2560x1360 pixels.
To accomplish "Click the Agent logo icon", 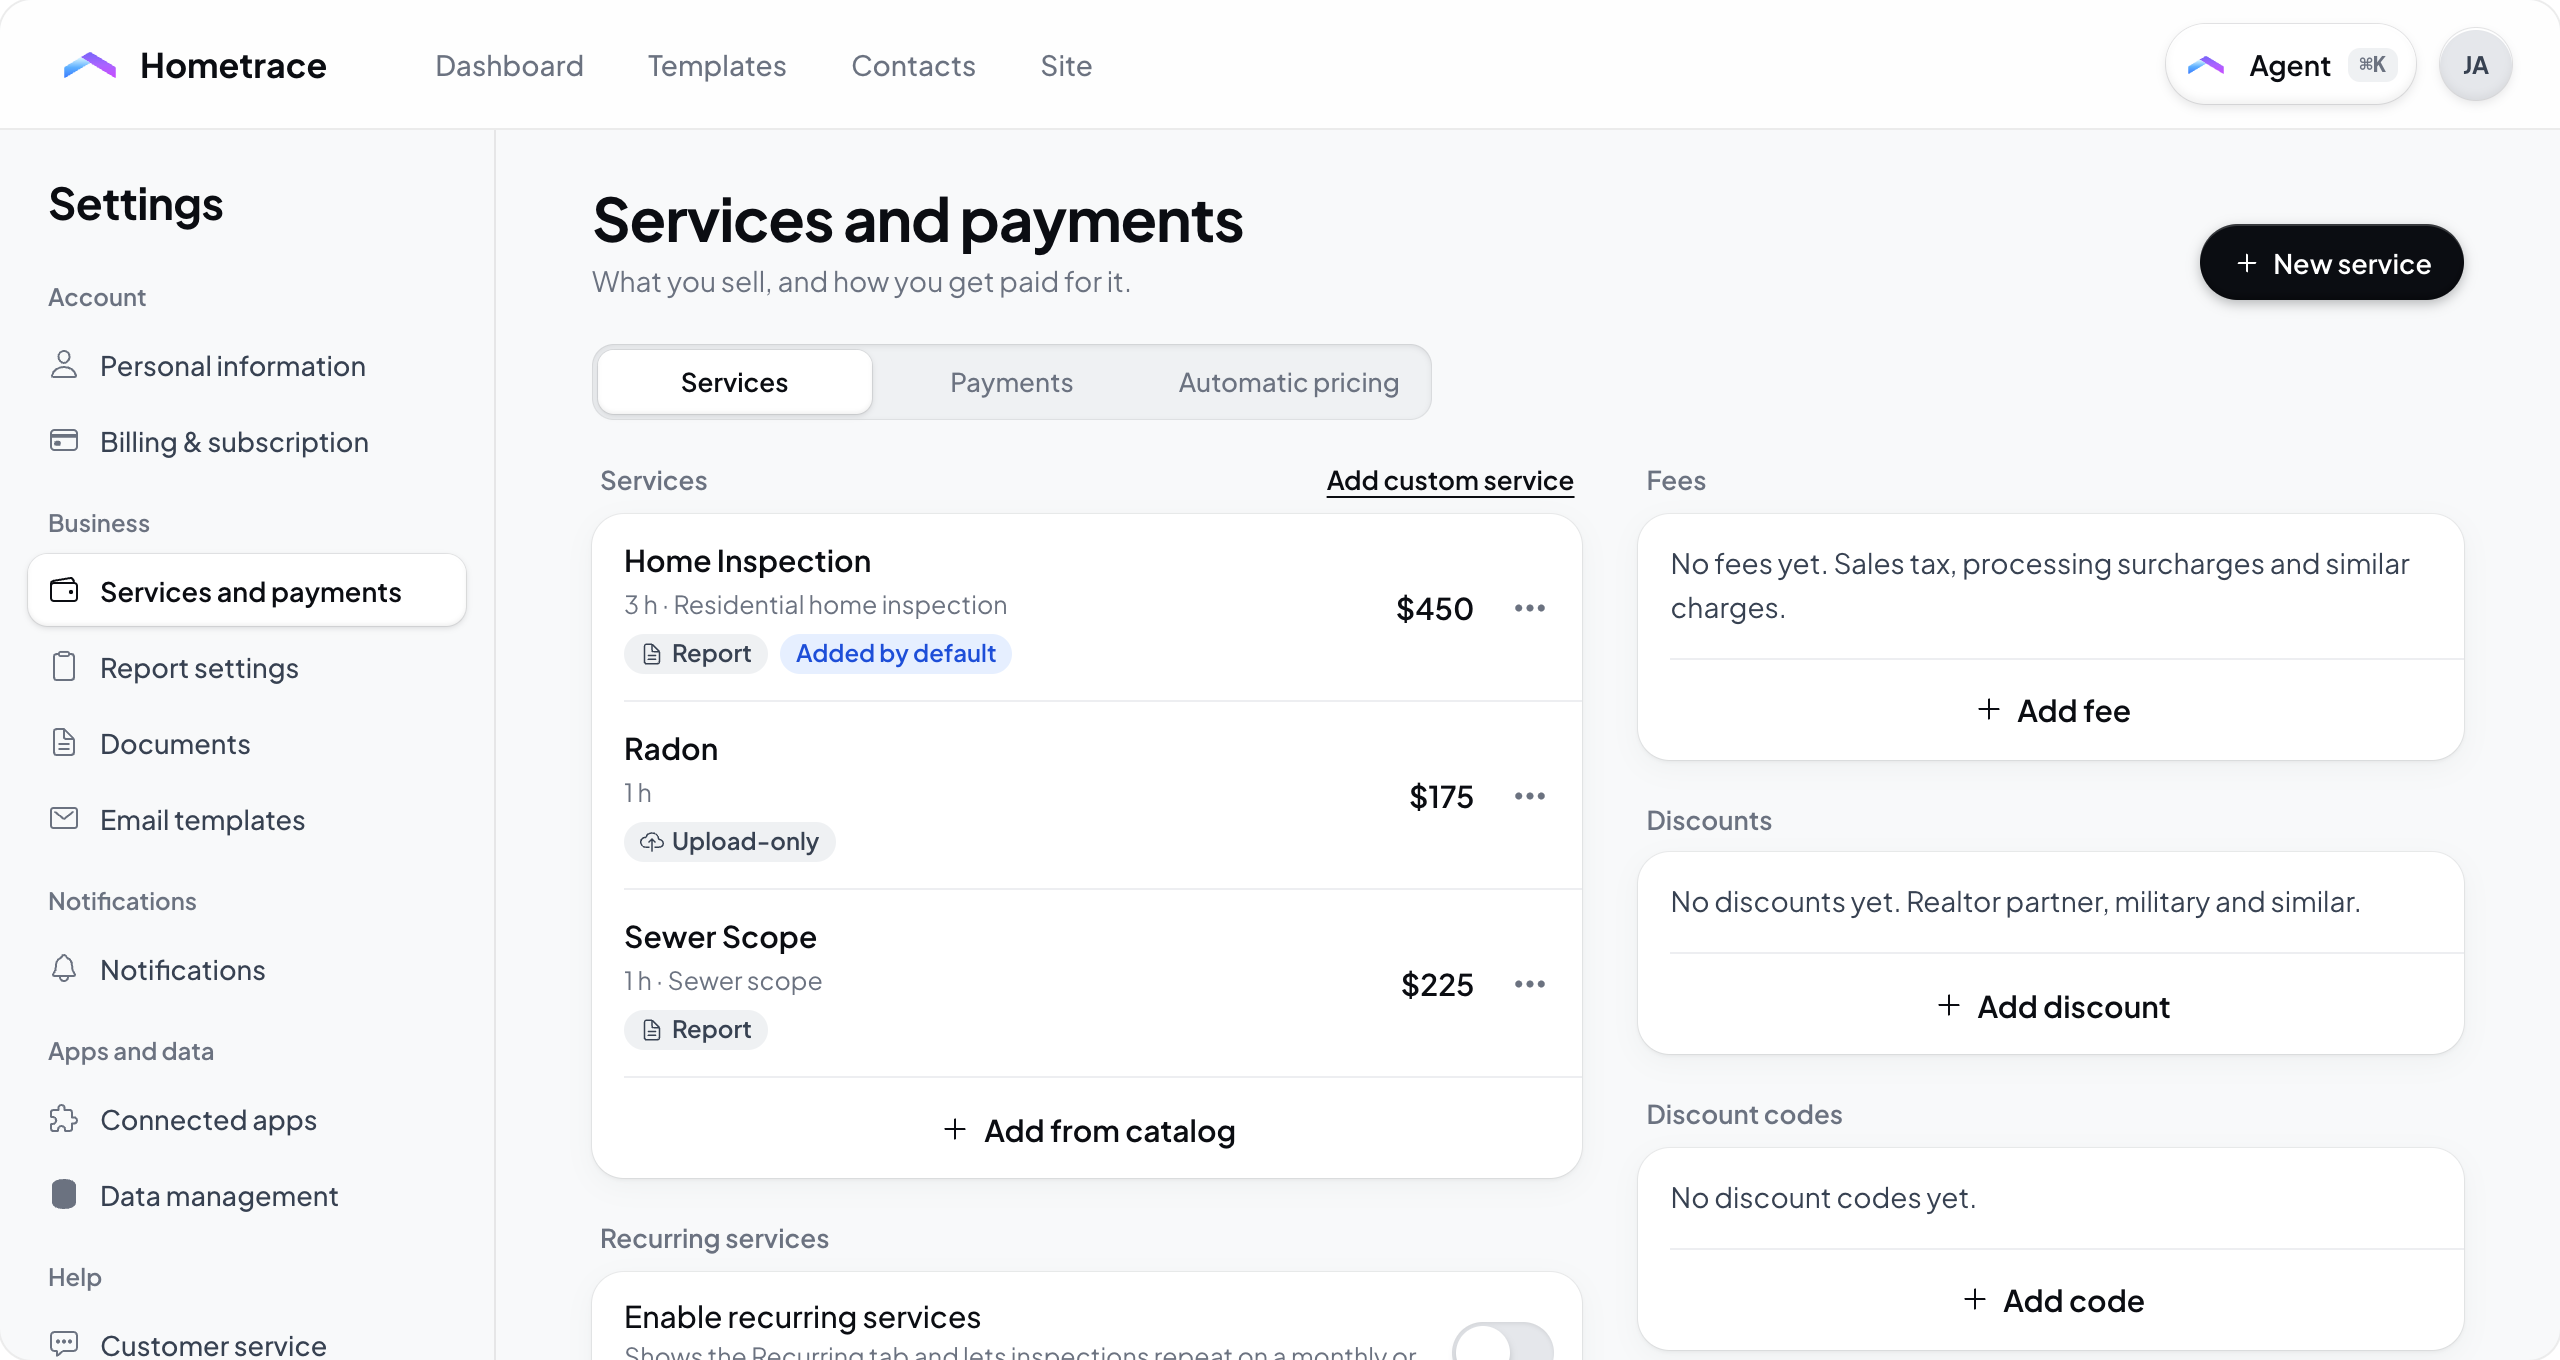I will pos(2206,66).
